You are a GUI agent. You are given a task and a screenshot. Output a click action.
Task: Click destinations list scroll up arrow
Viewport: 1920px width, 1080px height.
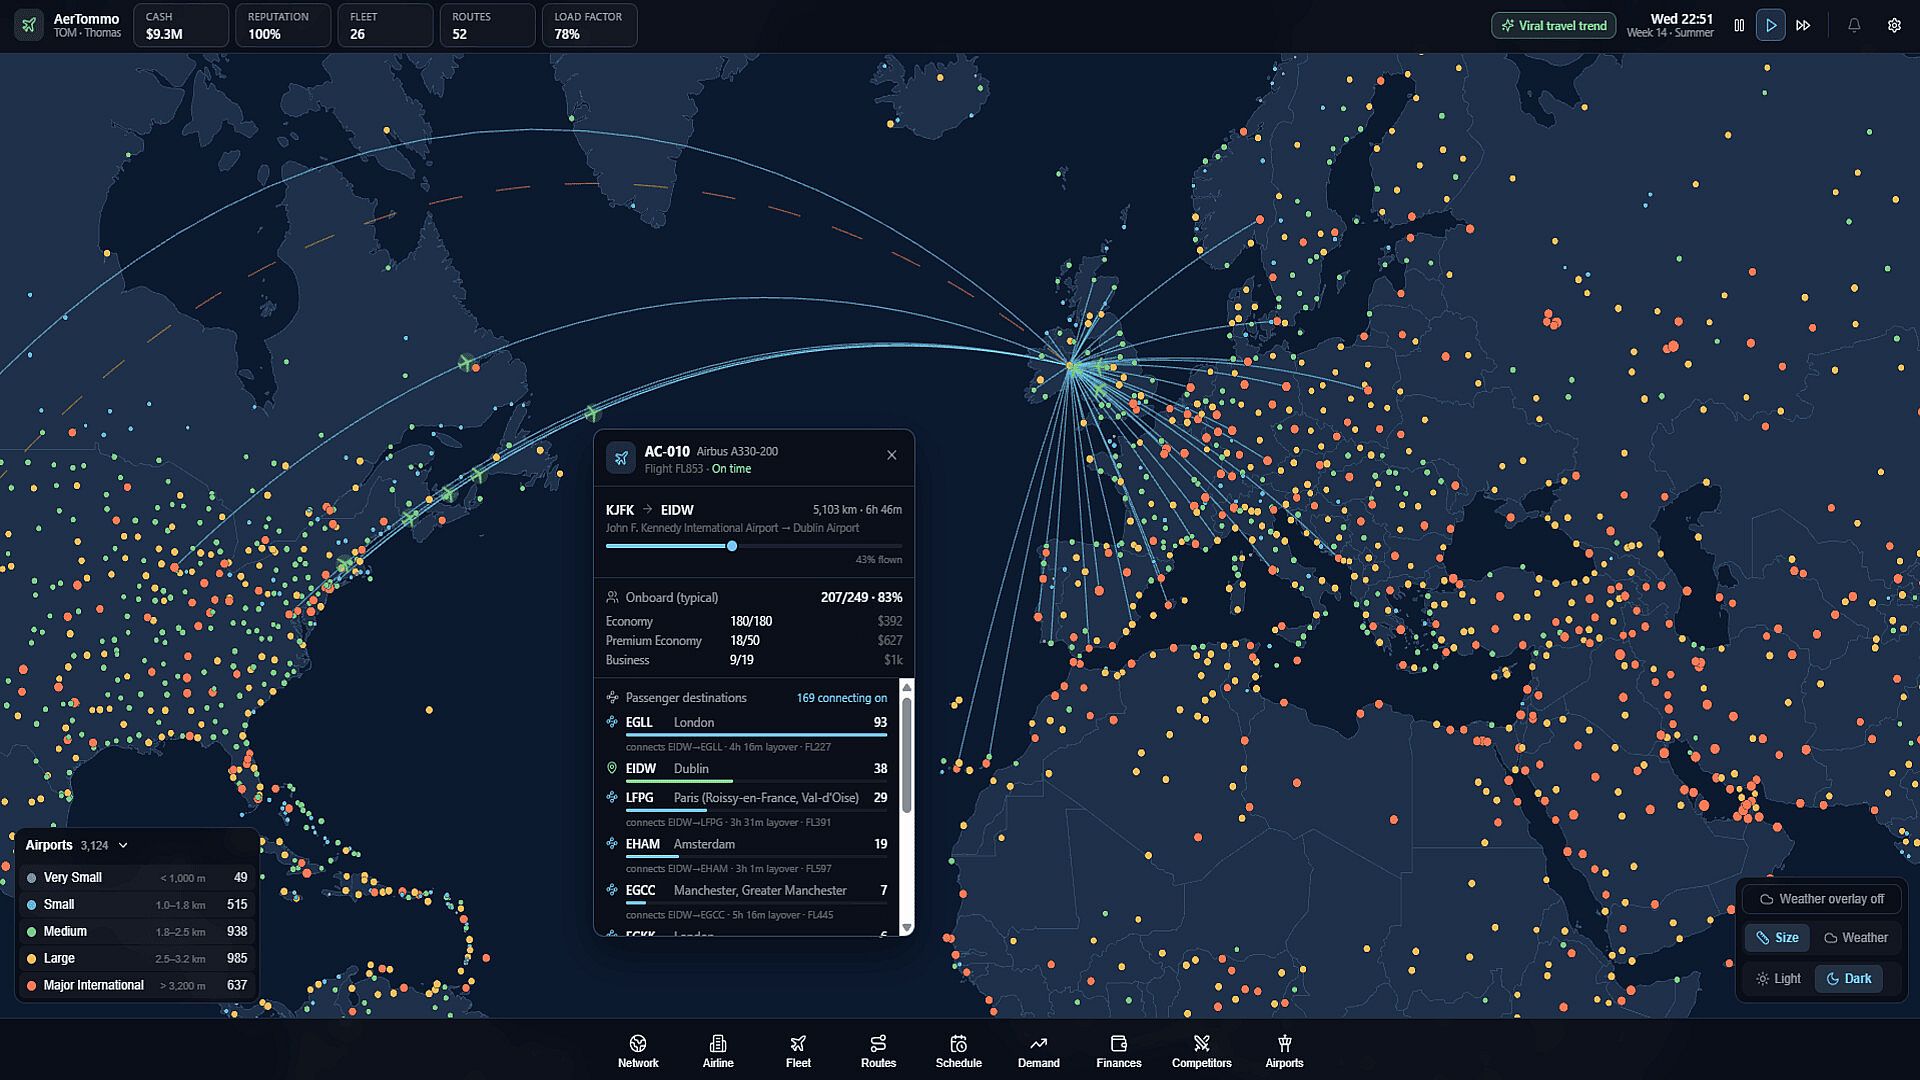(x=907, y=687)
